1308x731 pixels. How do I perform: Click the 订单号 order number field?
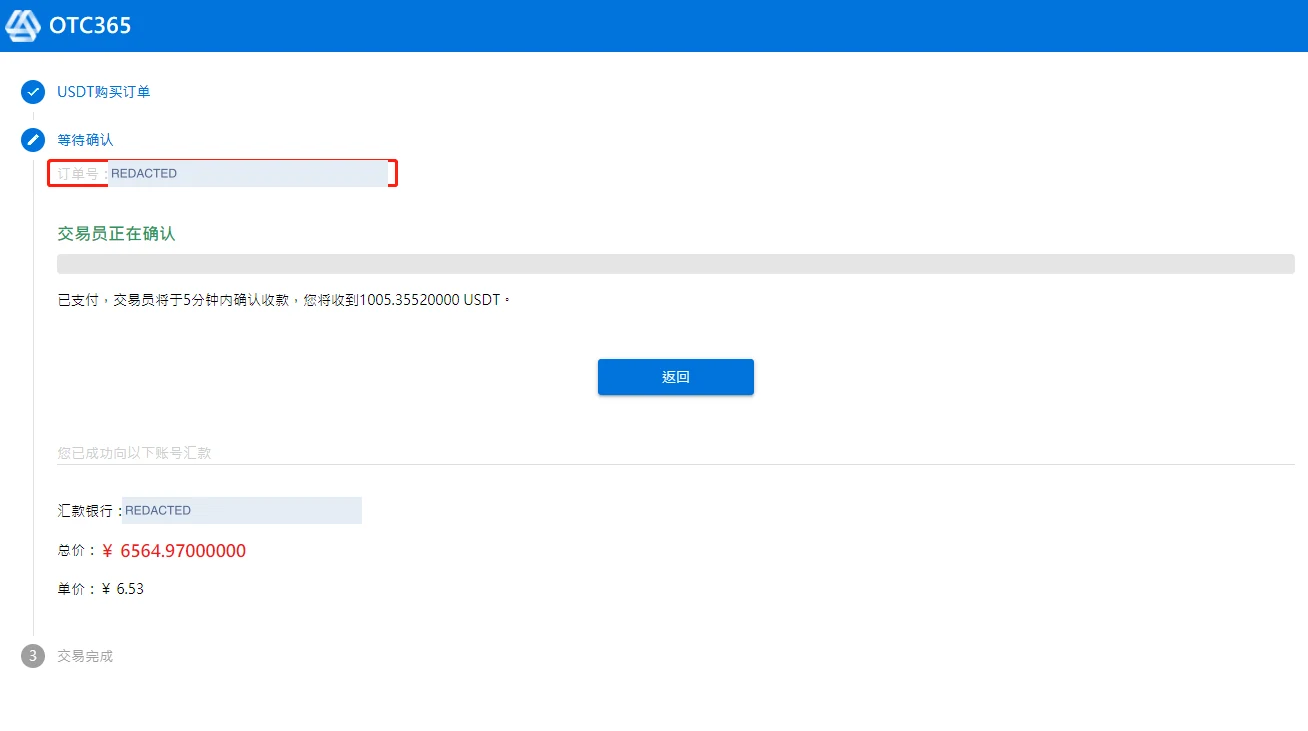223,173
